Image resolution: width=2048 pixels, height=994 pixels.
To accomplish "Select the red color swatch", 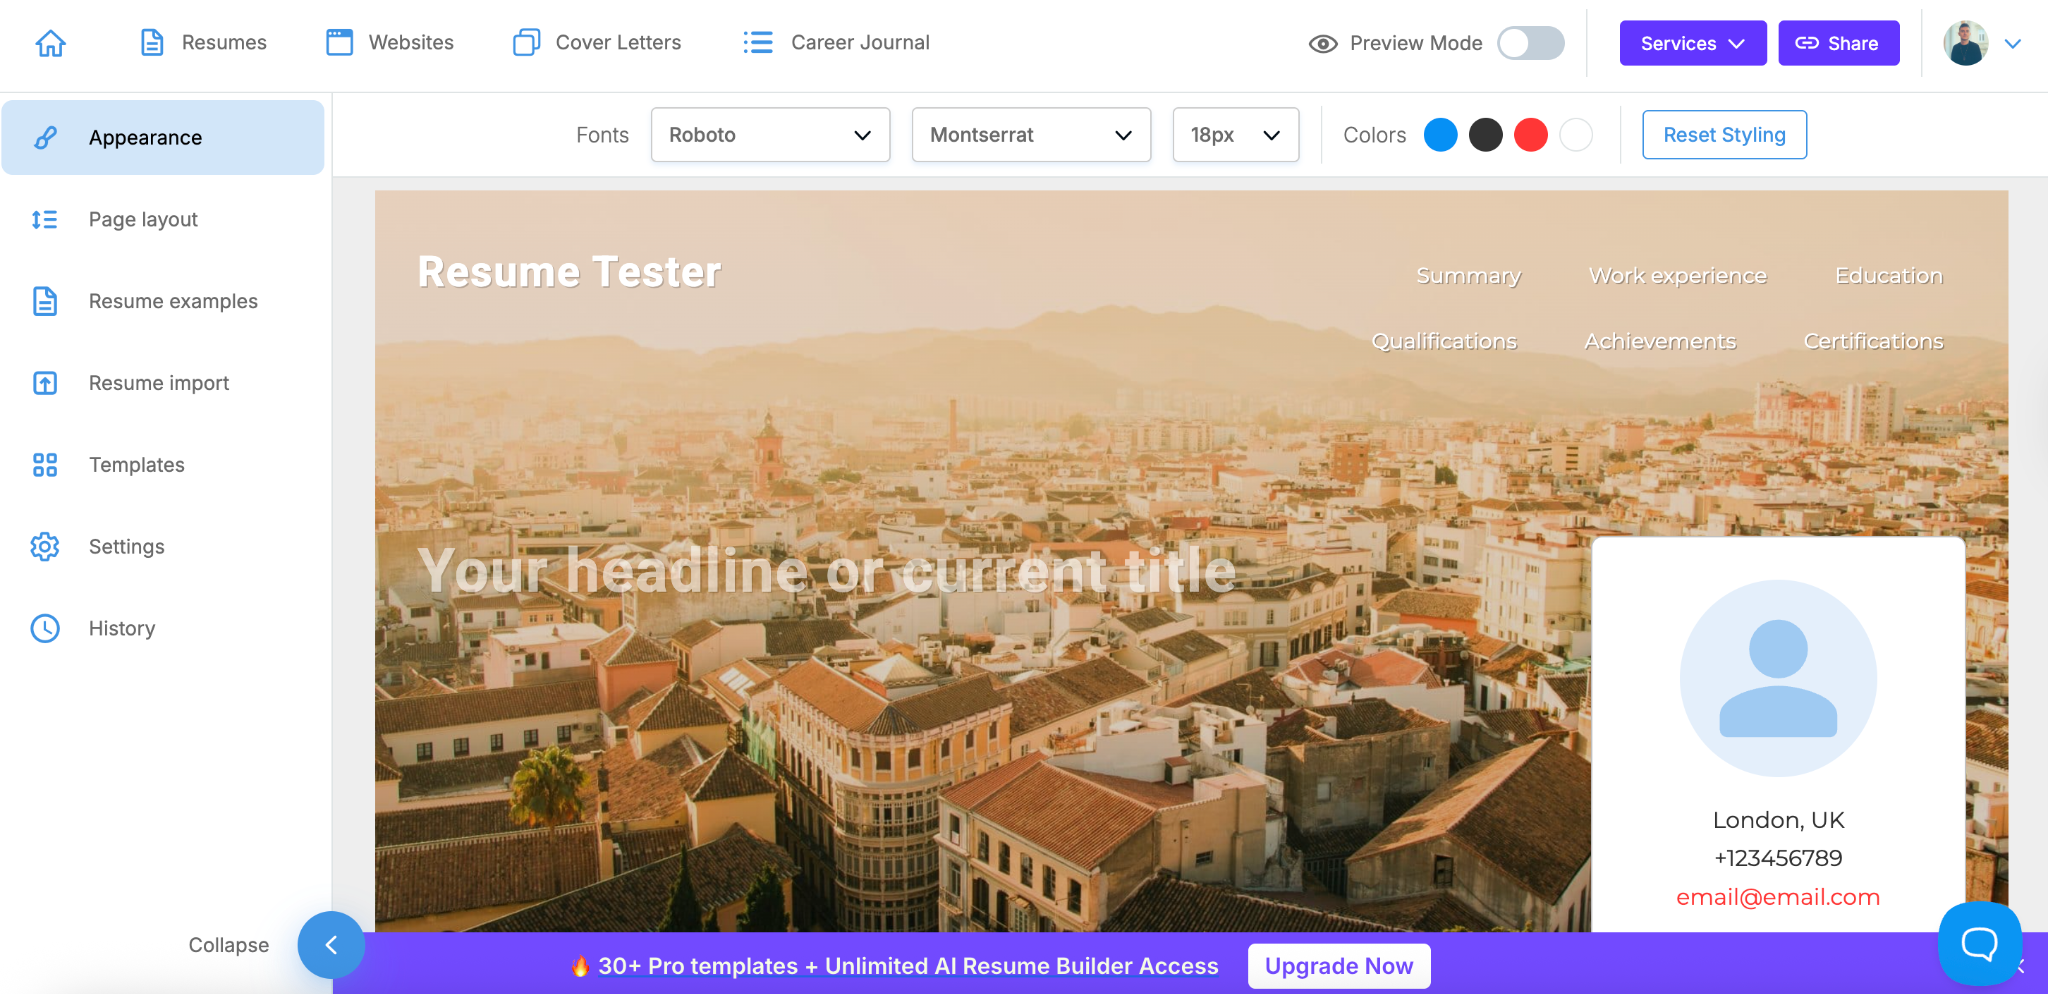I will [x=1530, y=135].
